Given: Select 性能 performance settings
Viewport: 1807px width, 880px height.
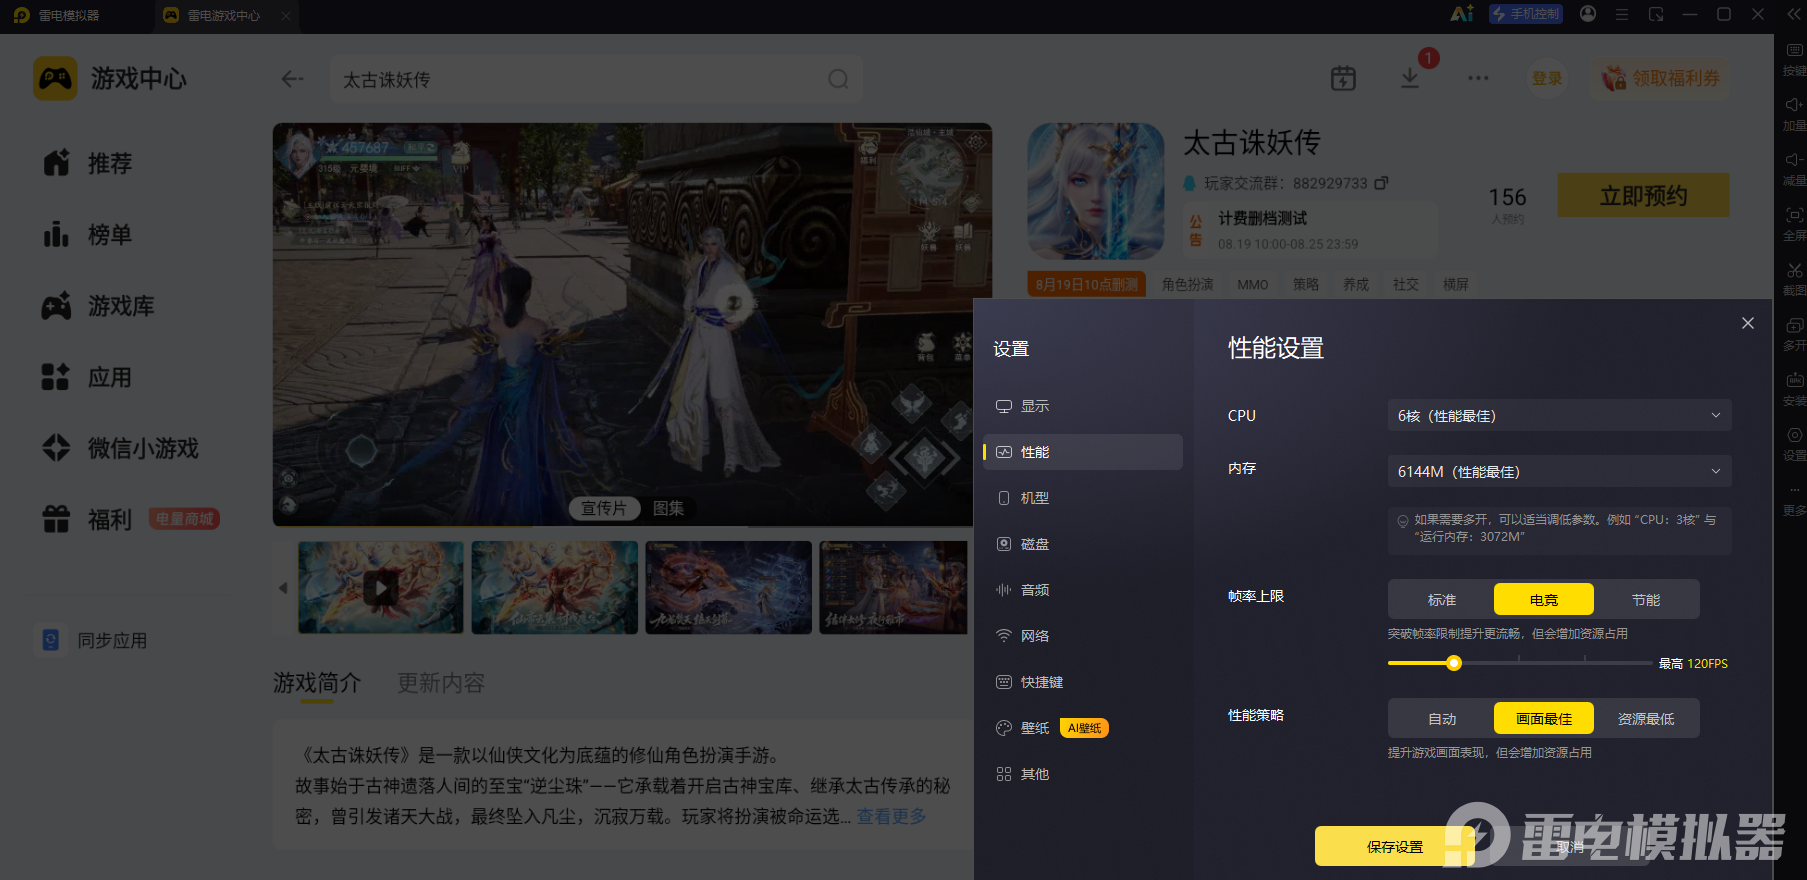Looking at the screenshot, I should pos(1083,452).
